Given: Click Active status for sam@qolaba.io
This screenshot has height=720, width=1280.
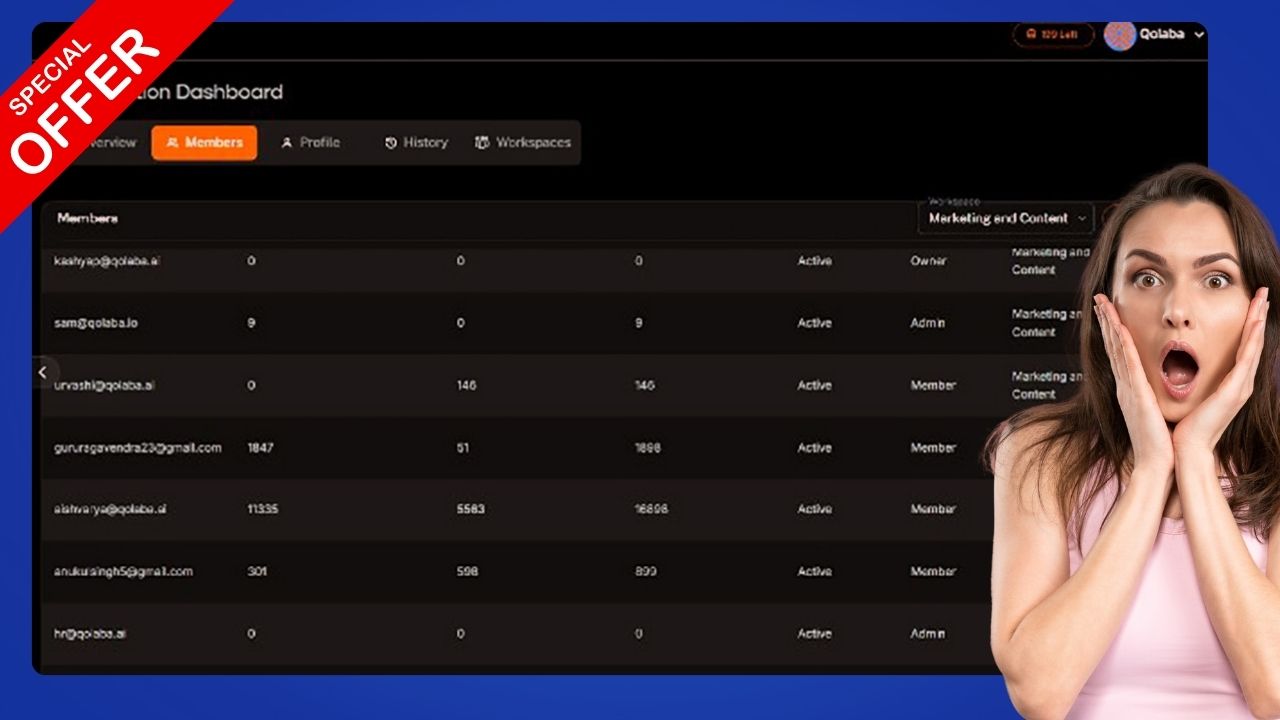Looking at the screenshot, I should [x=814, y=323].
